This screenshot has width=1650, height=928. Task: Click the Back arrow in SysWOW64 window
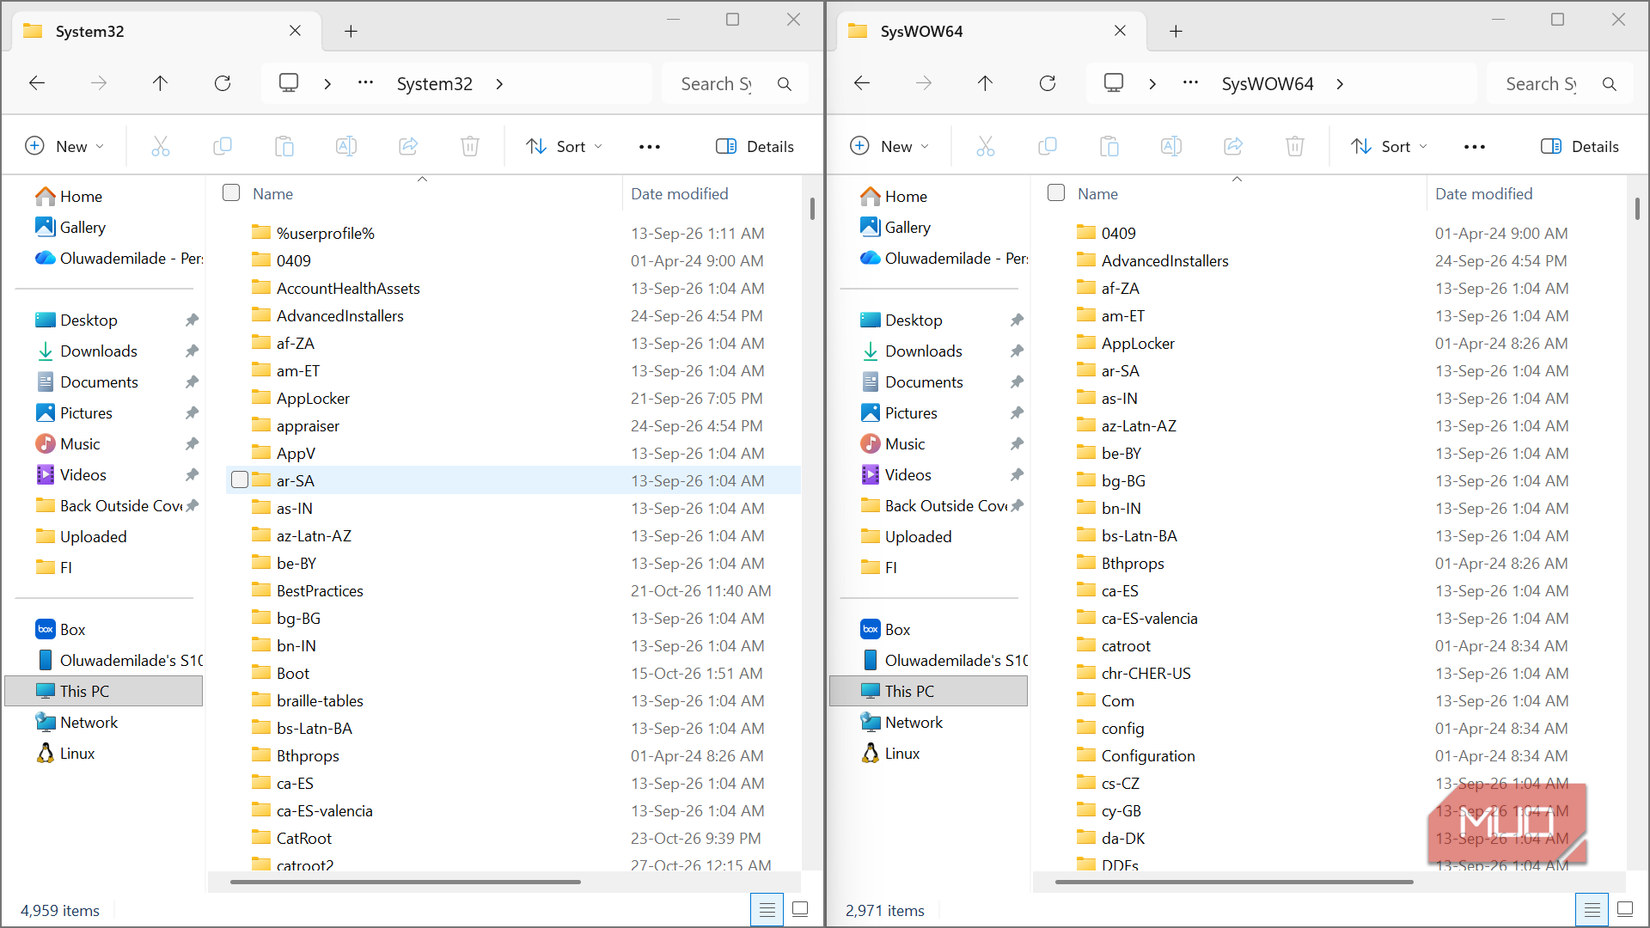click(x=862, y=83)
